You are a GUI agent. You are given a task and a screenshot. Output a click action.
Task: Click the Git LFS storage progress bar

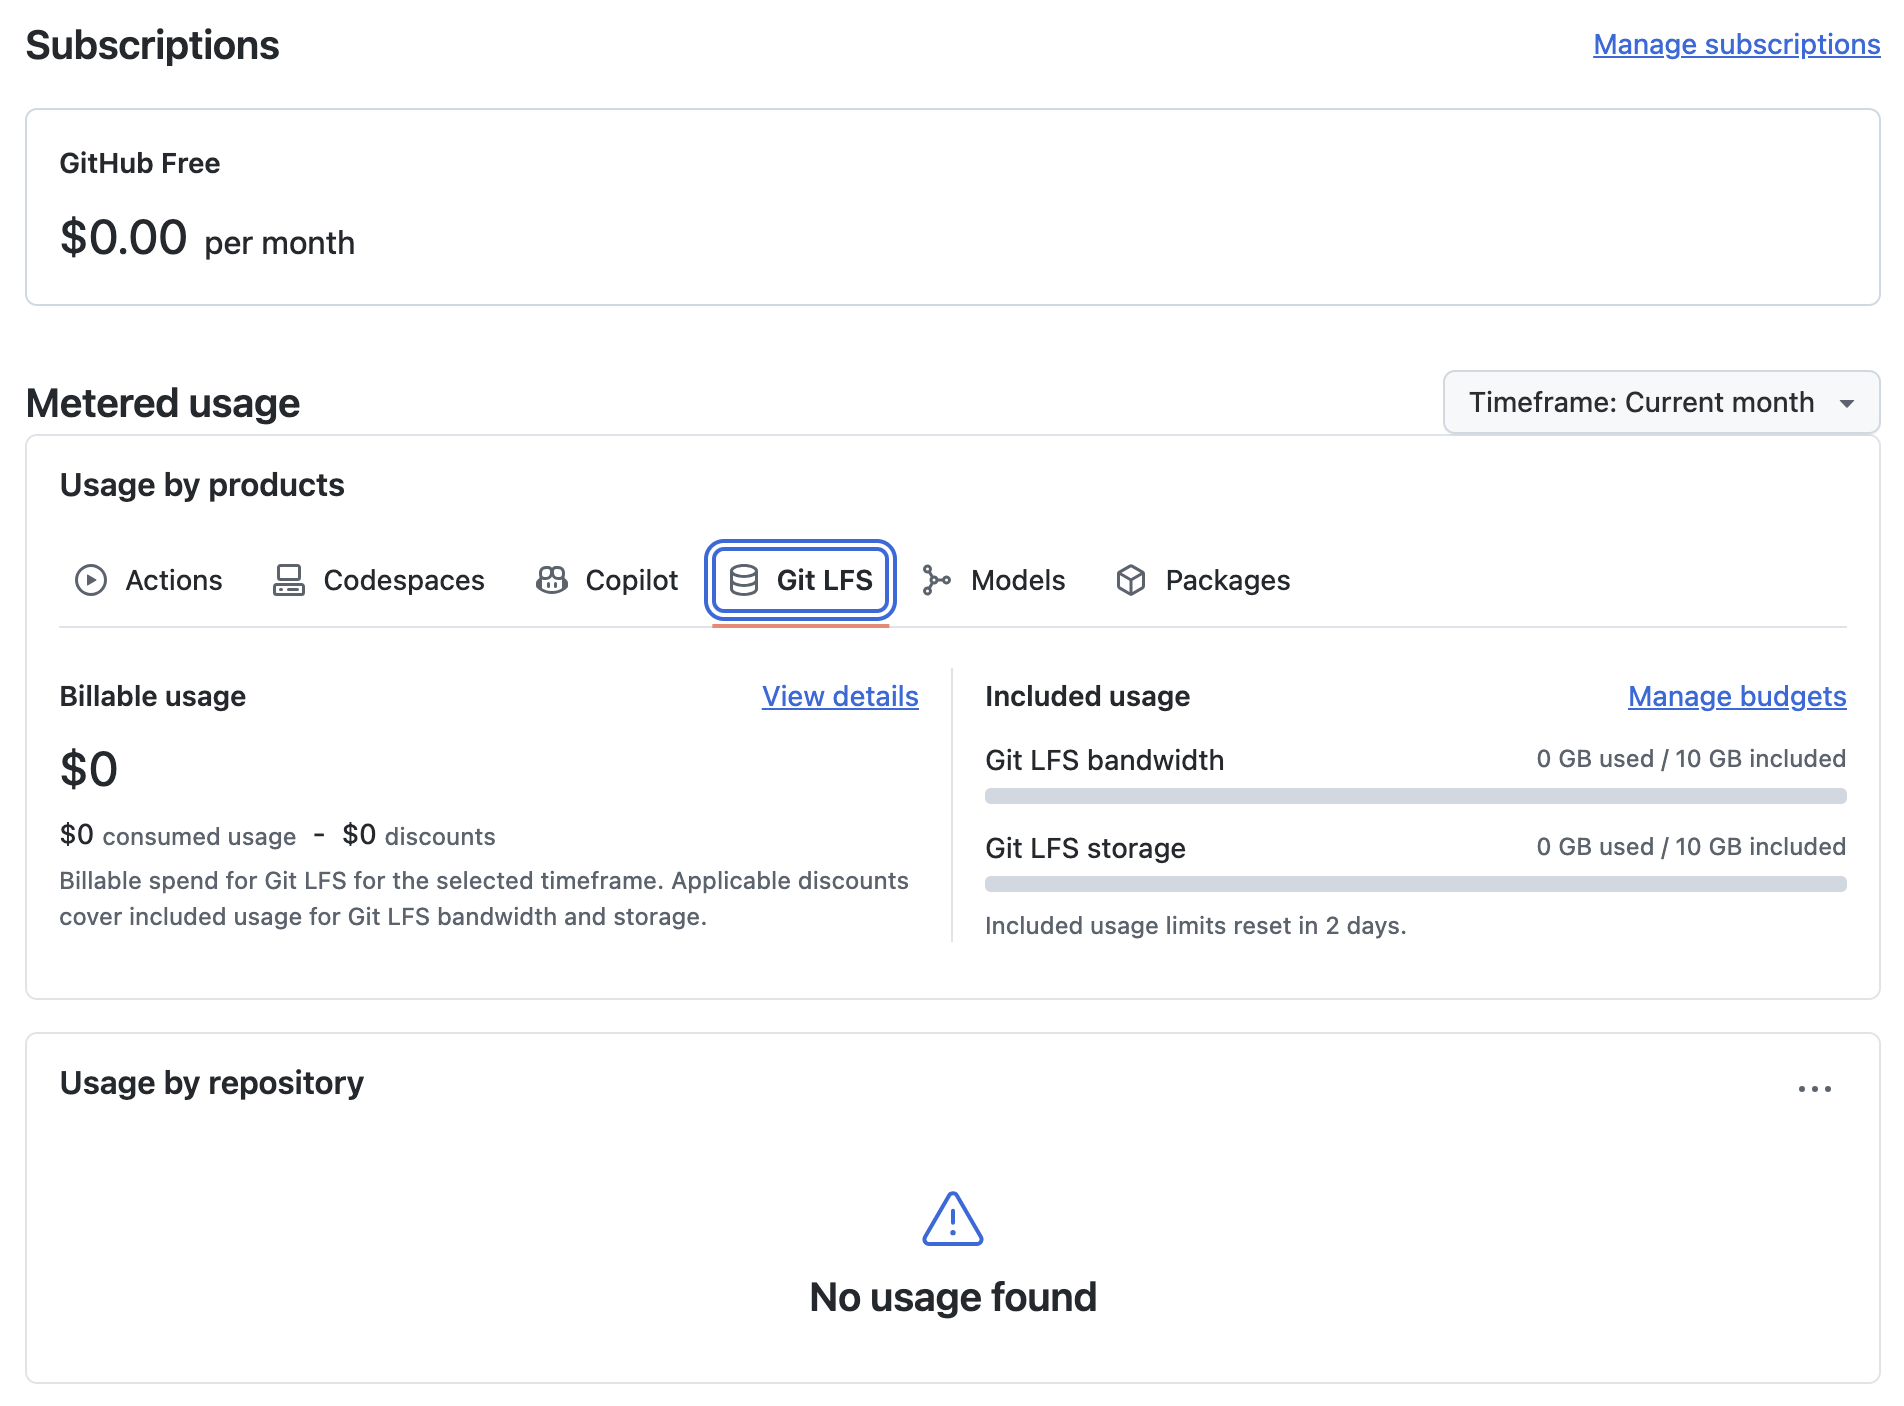(x=1415, y=884)
